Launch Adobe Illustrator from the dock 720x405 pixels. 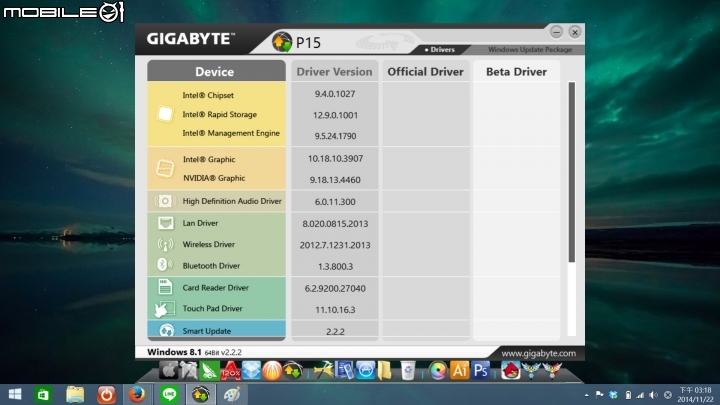[459, 370]
